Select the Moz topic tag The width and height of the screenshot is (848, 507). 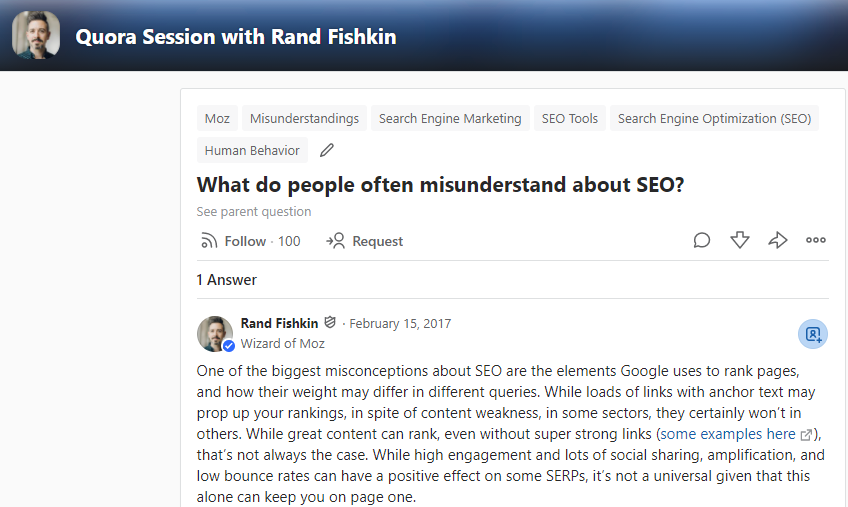pos(217,118)
